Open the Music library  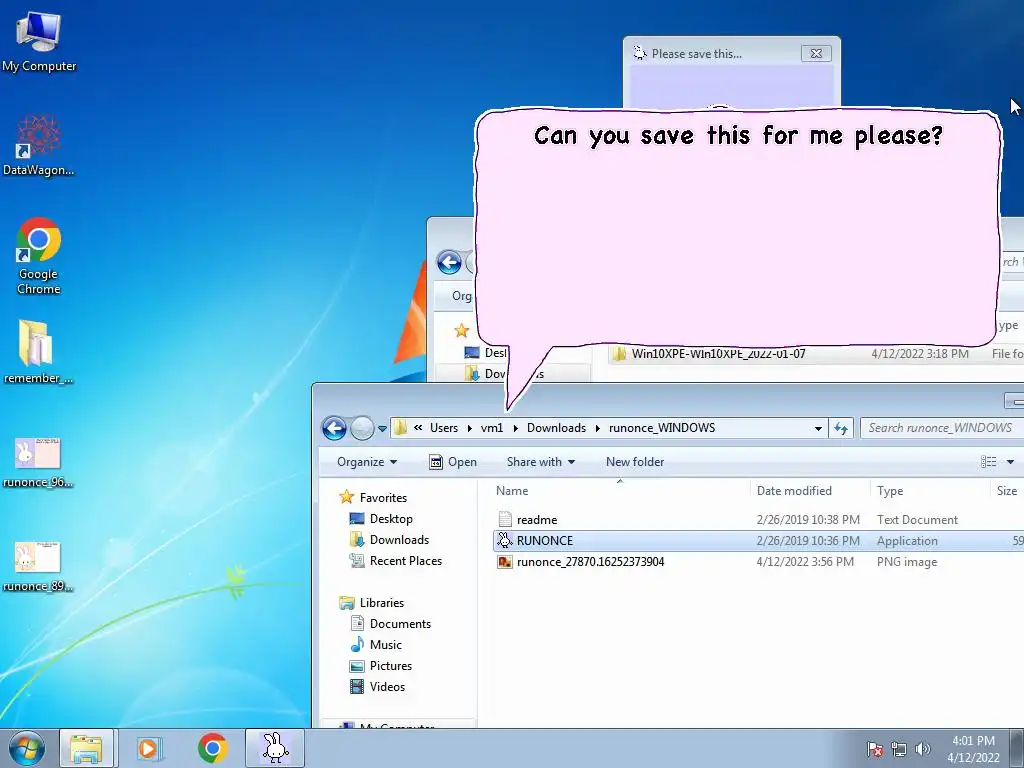(x=385, y=645)
